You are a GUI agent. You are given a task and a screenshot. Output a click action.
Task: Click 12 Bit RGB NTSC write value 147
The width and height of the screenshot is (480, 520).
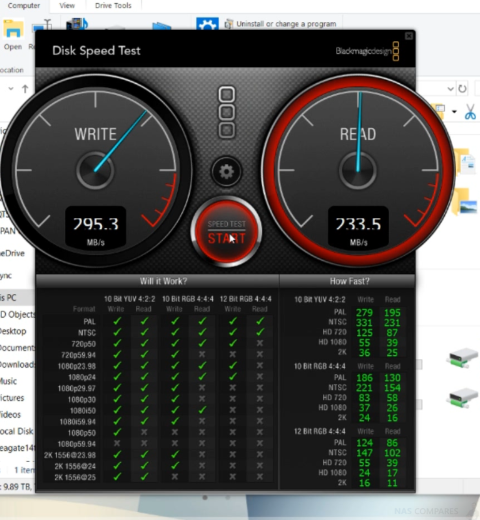point(364,453)
